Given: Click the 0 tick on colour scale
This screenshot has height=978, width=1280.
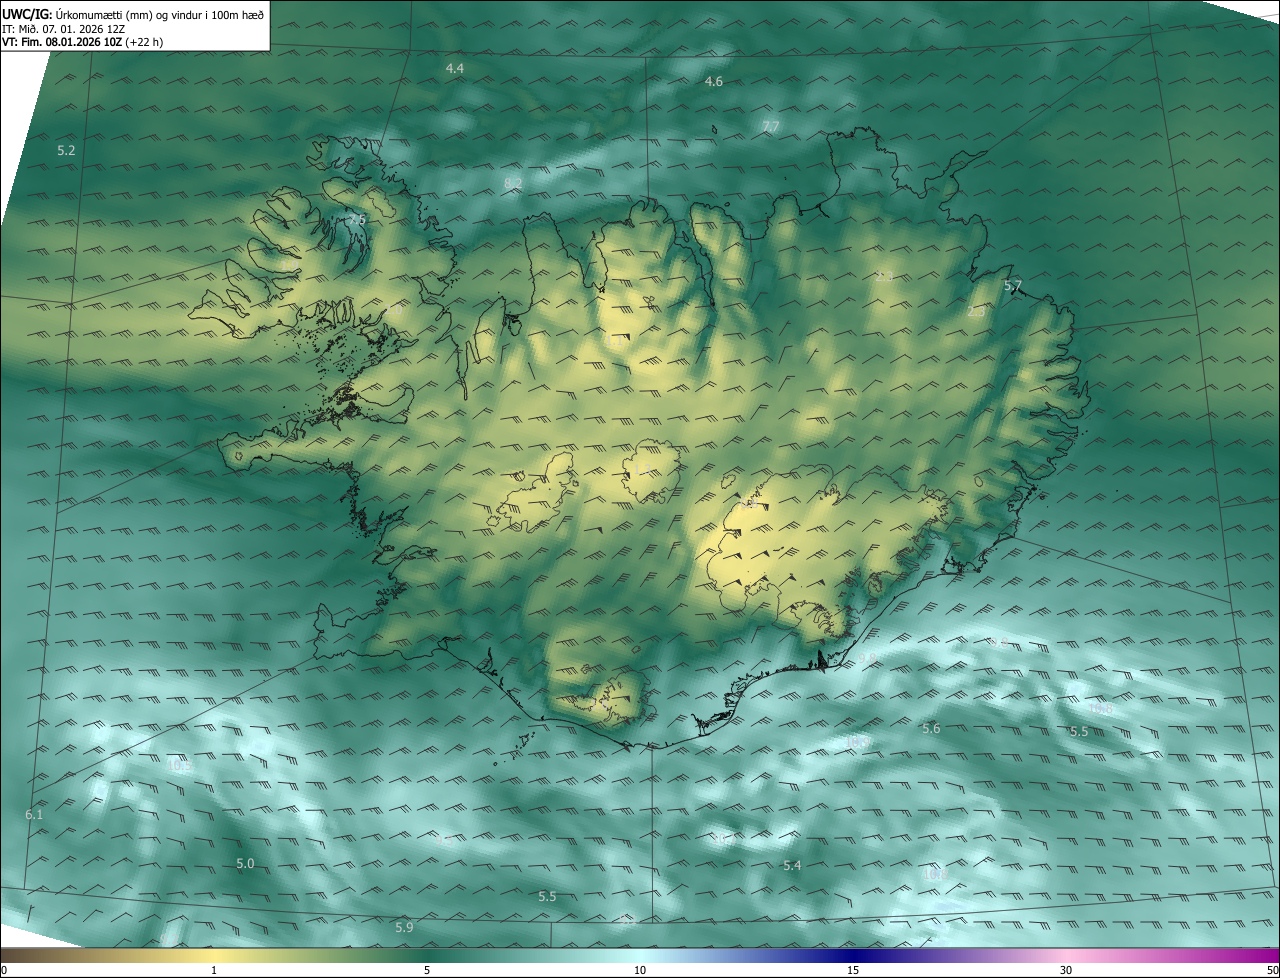Looking at the screenshot, I should coord(4,970).
